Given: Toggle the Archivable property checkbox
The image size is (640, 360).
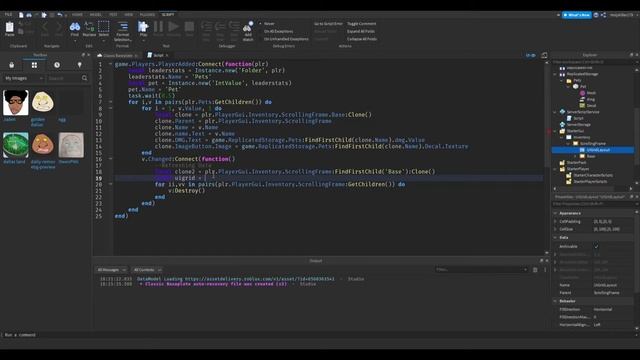Looking at the screenshot, I should coord(596,247).
